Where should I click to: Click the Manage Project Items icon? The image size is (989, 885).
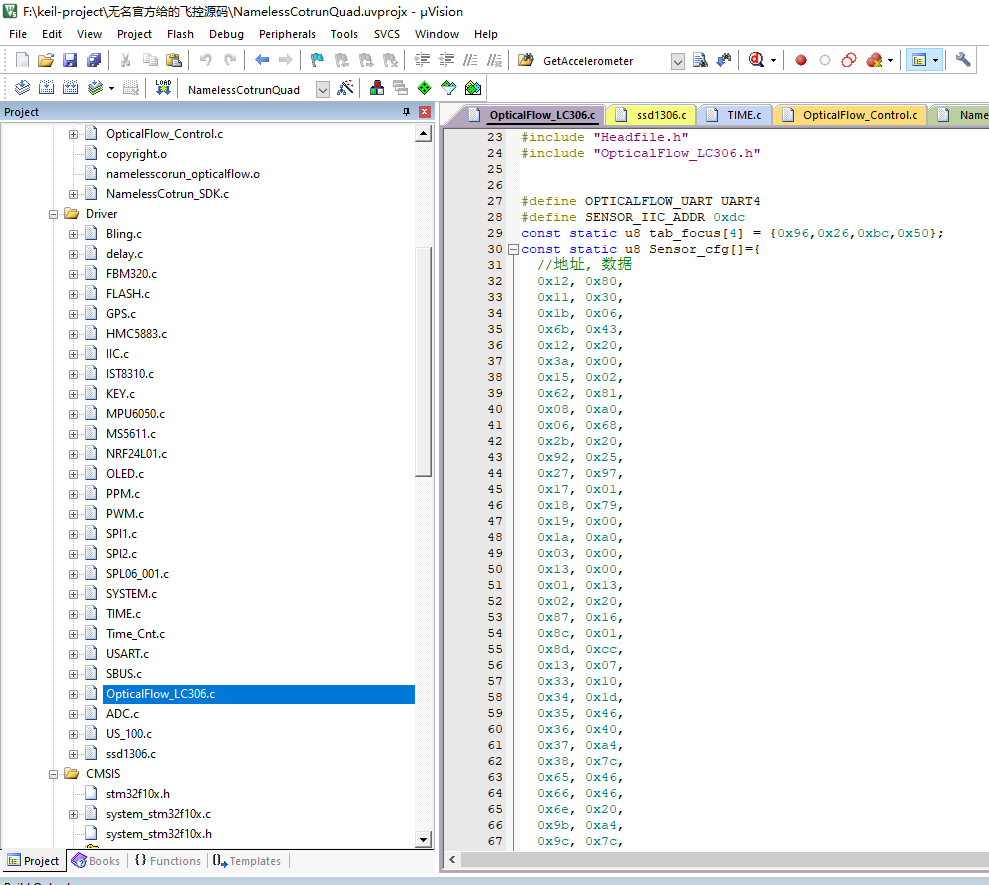coord(376,88)
